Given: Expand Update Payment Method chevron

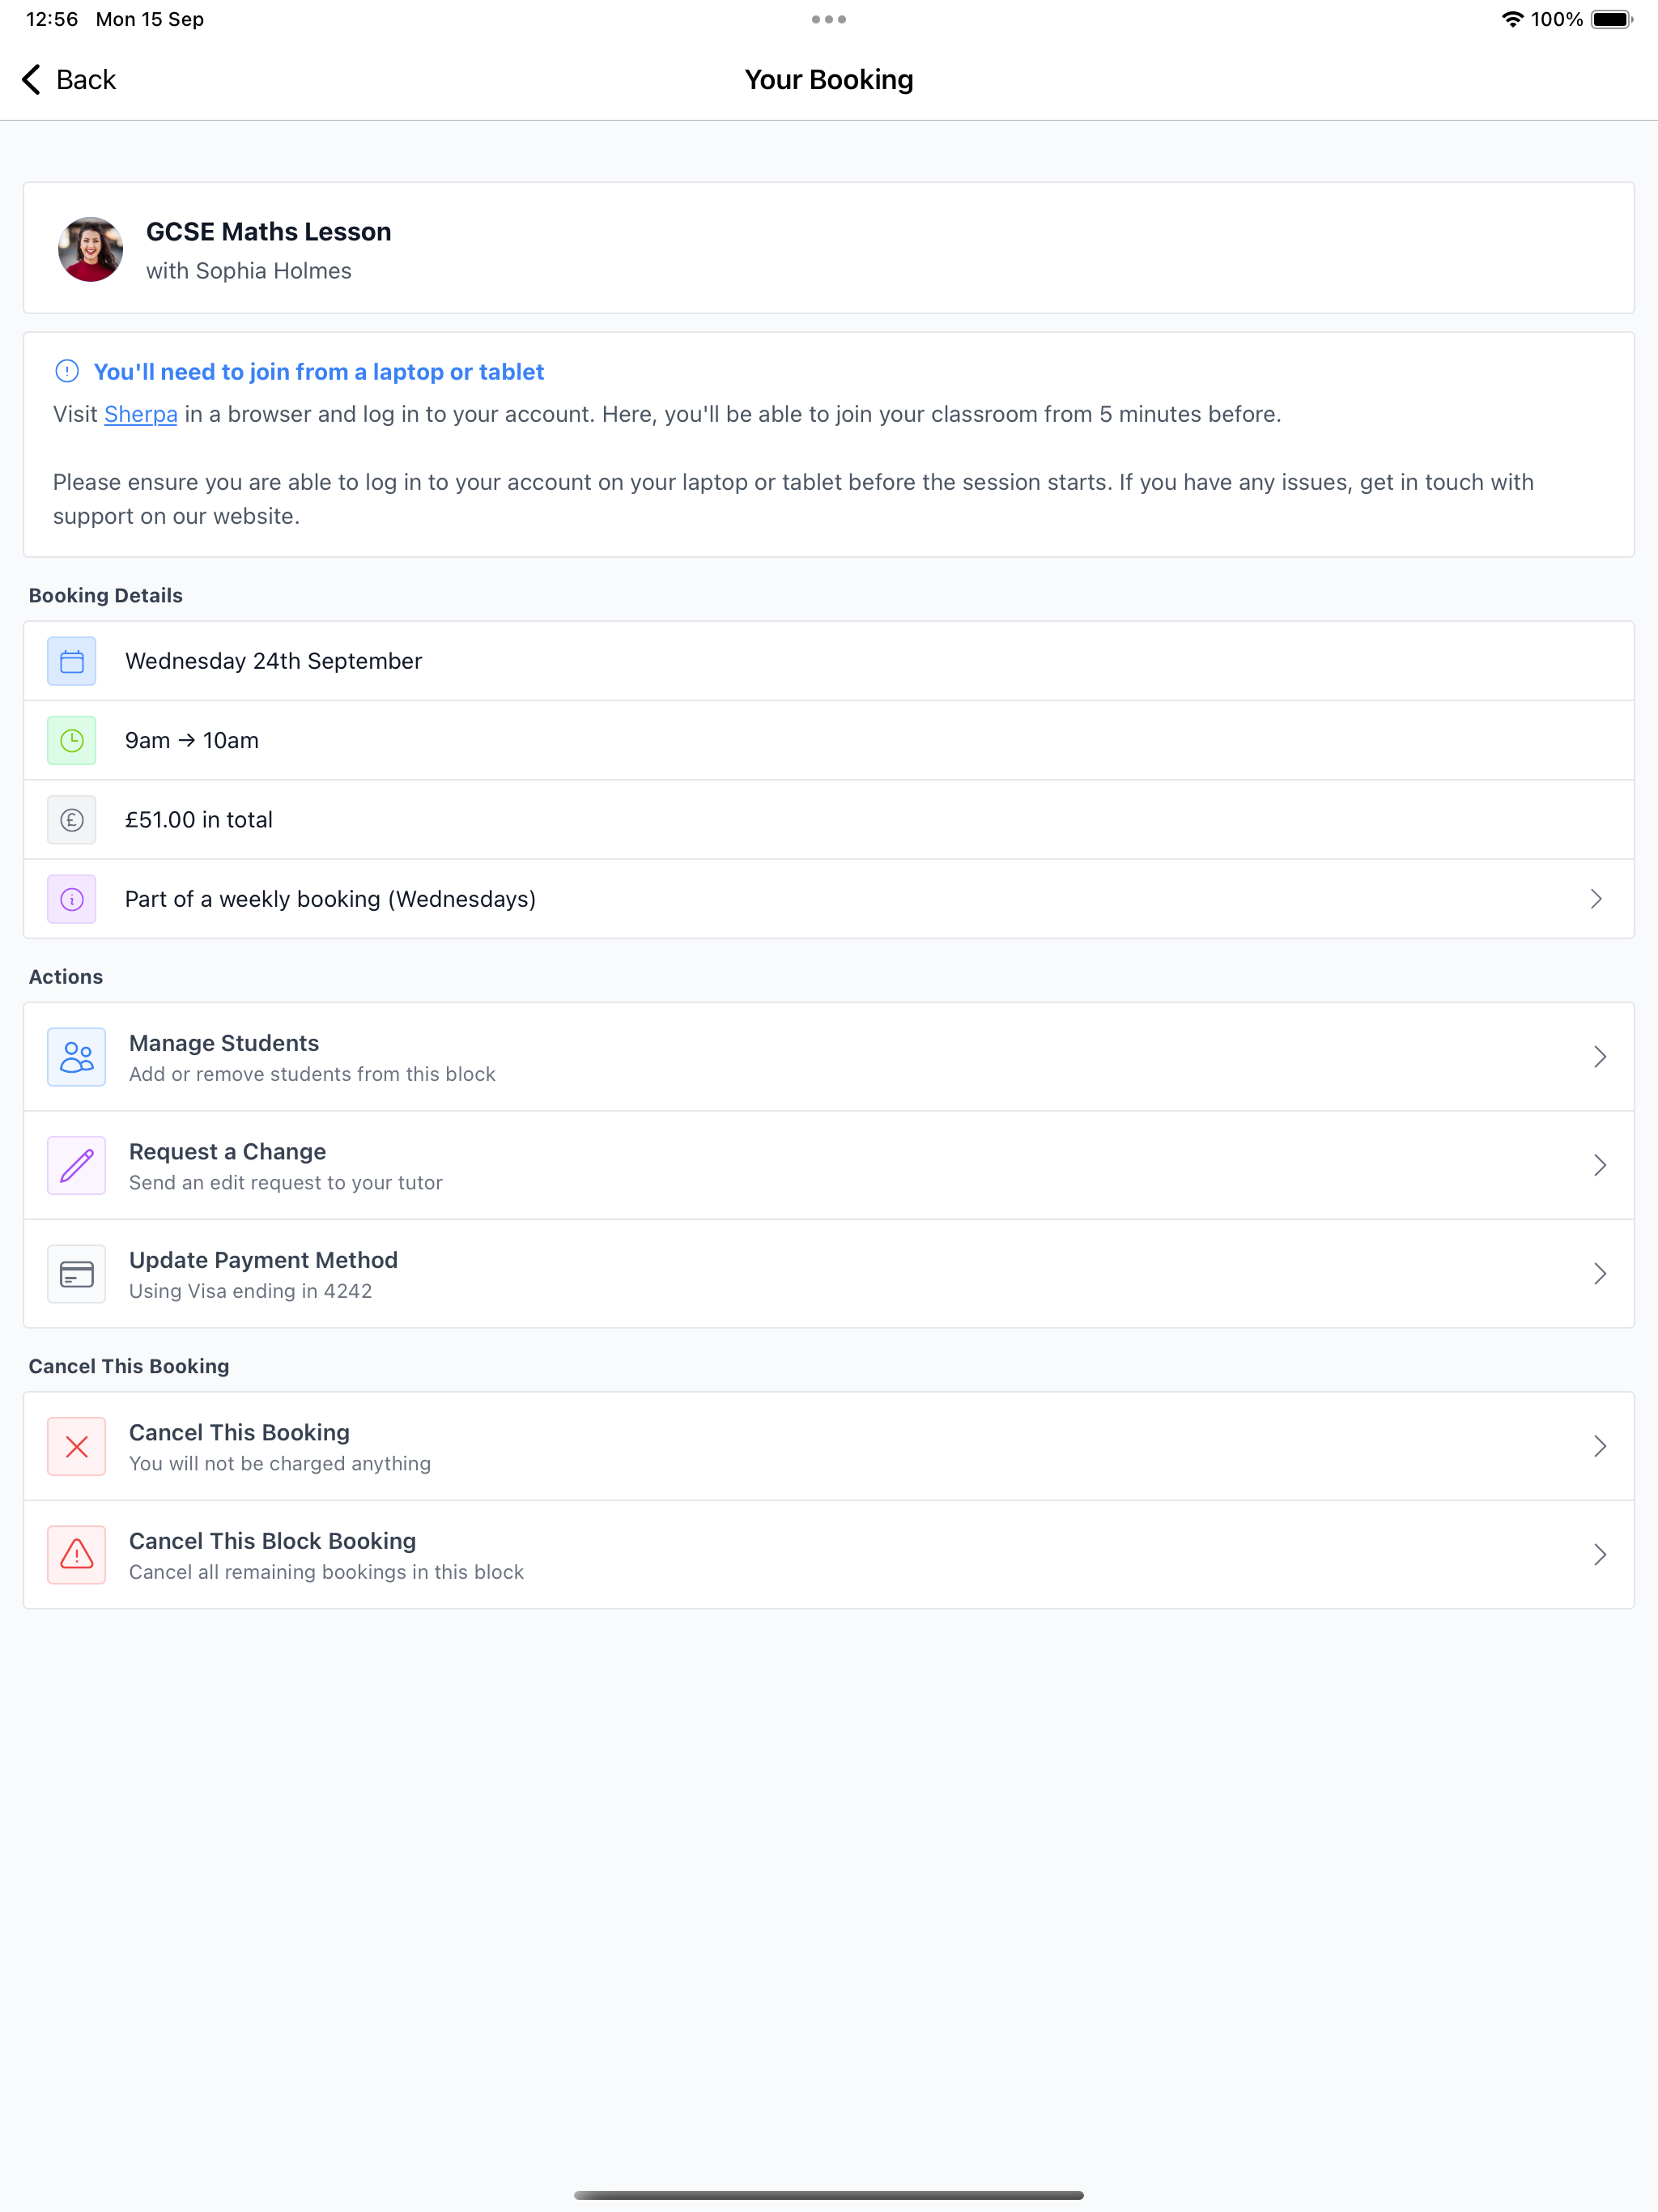Looking at the screenshot, I should [1600, 1274].
